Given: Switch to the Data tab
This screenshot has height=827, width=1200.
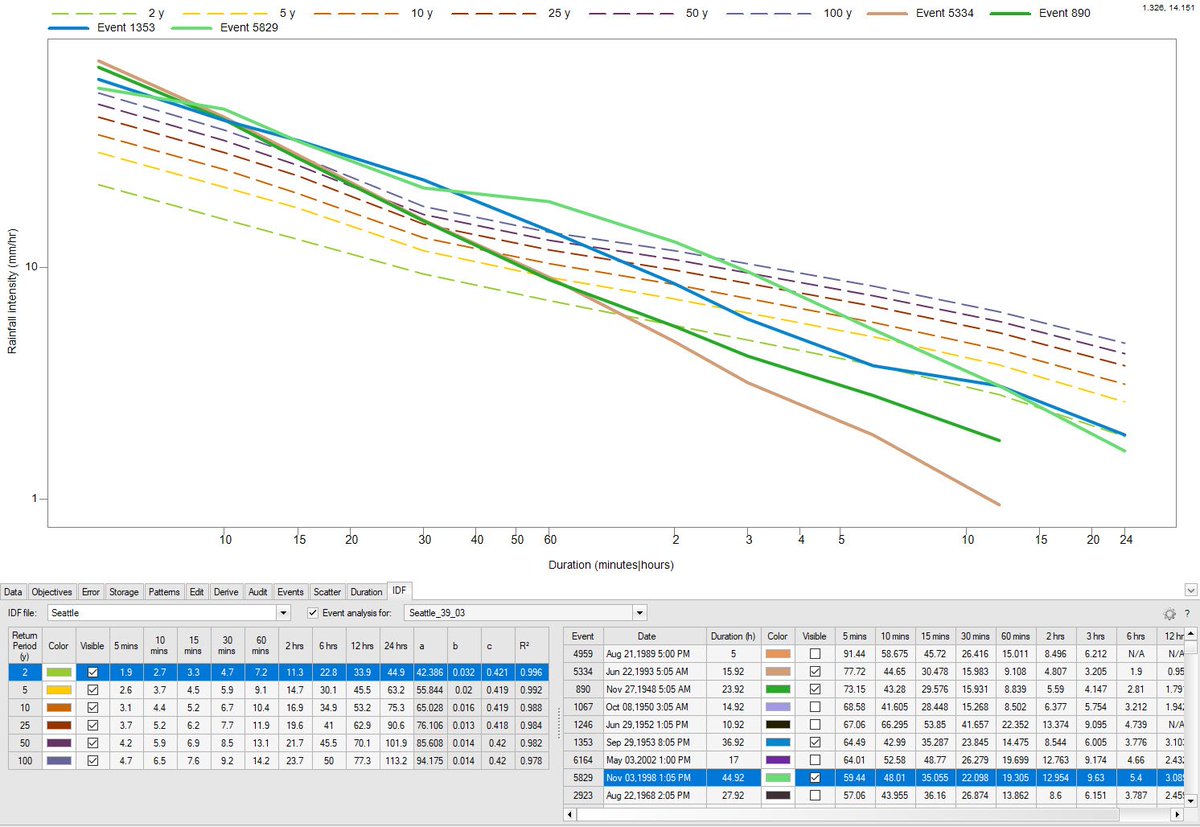Looking at the screenshot, I should pos(13,592).
